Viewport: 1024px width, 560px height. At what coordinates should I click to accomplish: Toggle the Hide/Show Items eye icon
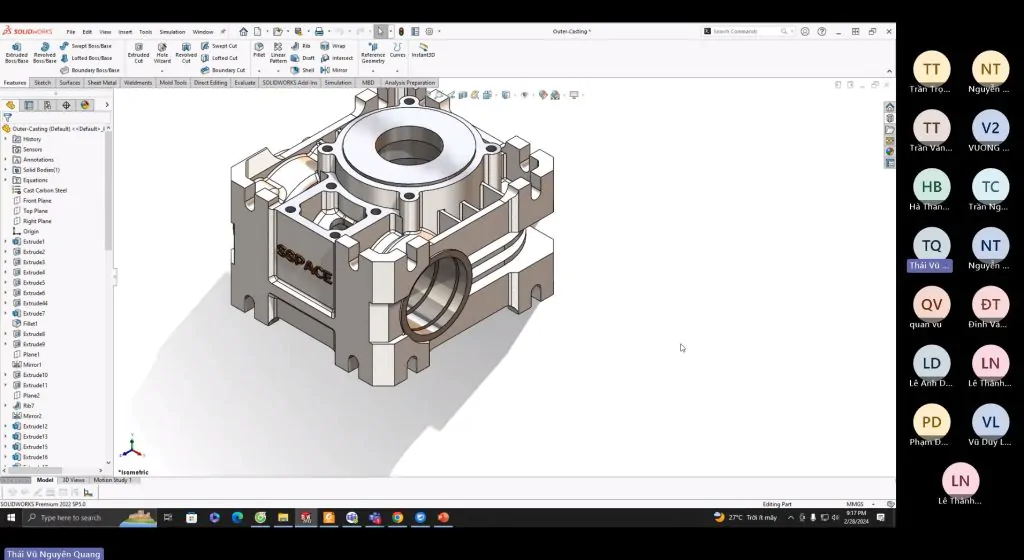click(x=524, y=95)
